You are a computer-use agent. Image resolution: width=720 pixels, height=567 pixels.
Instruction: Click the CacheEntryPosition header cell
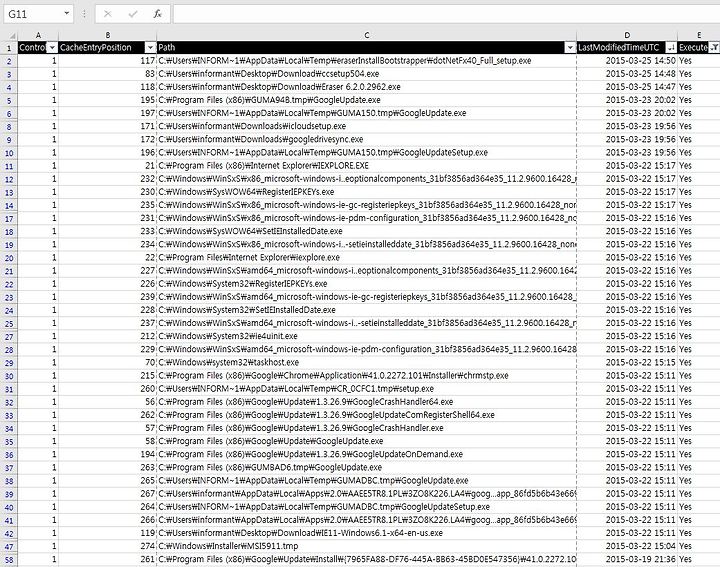tap(107, 47)
